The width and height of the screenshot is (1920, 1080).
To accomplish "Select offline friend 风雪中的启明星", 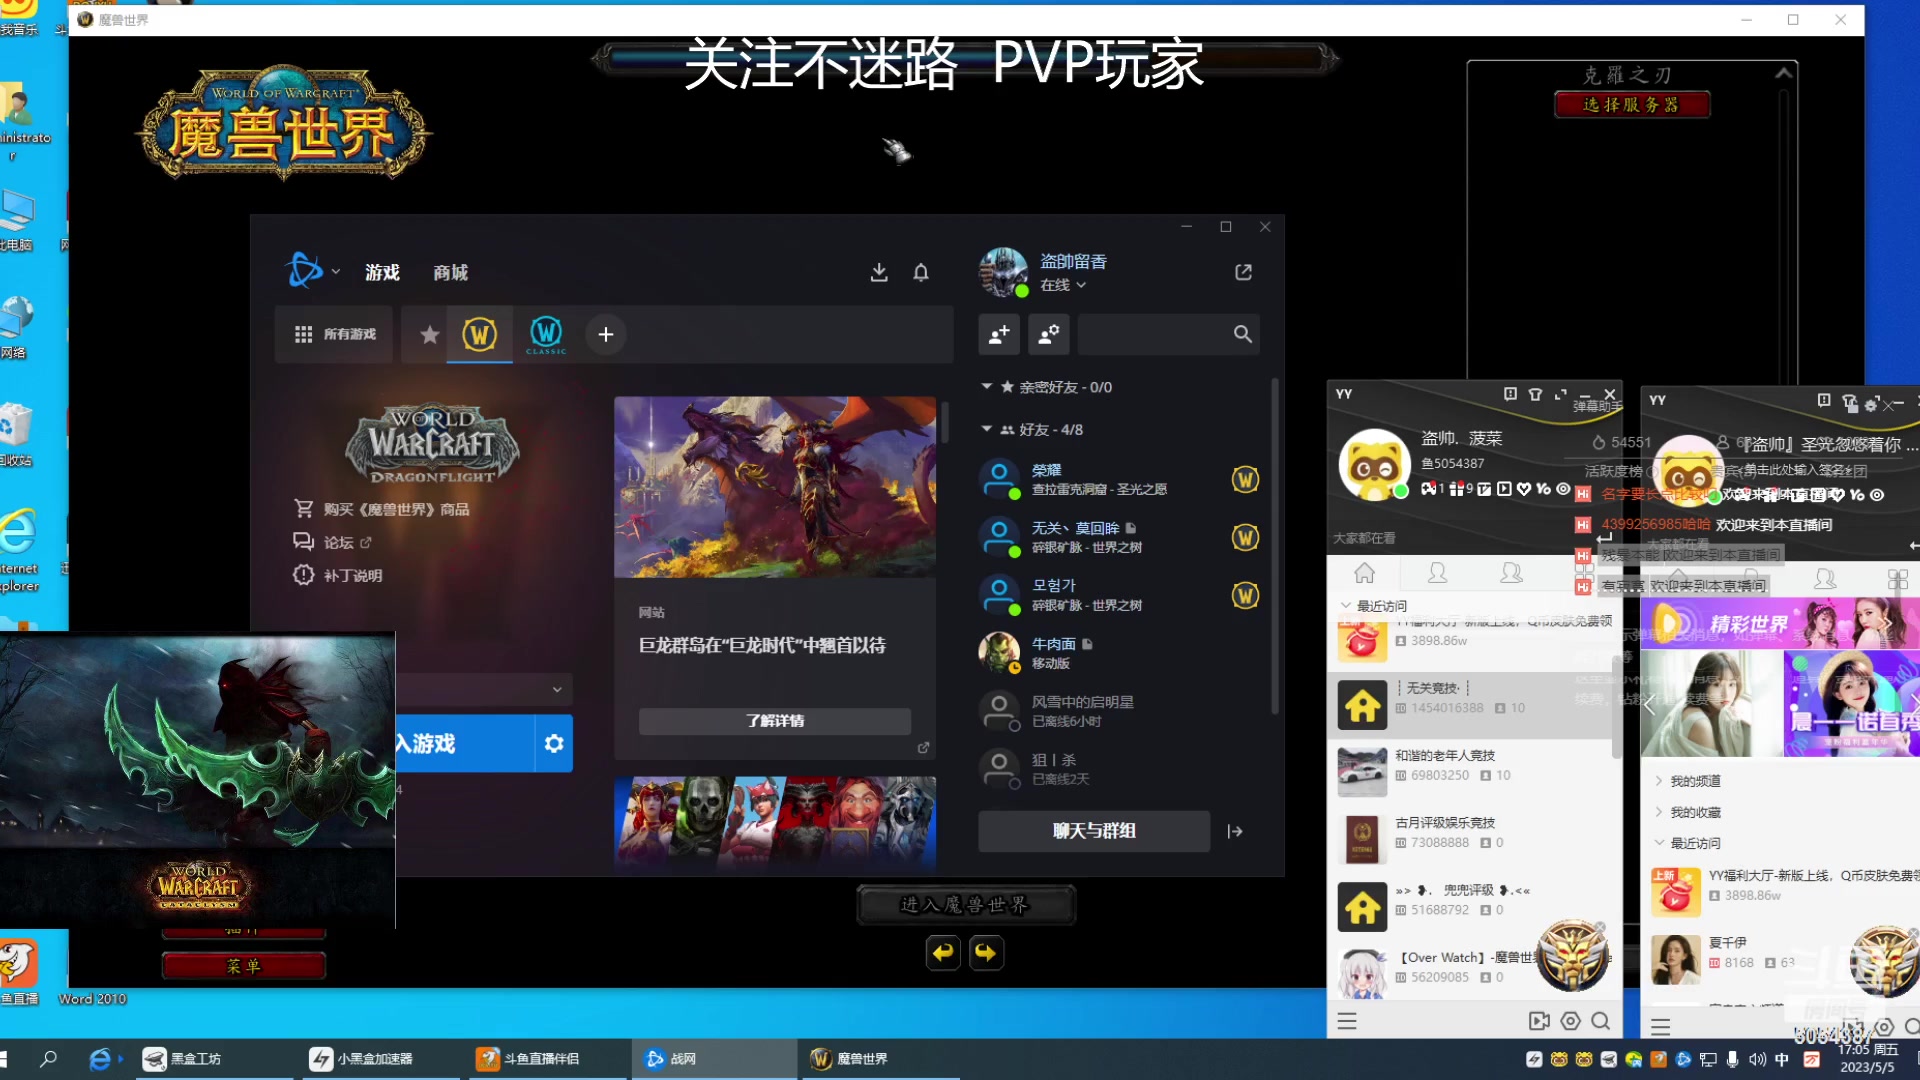I will point(1120,711).
